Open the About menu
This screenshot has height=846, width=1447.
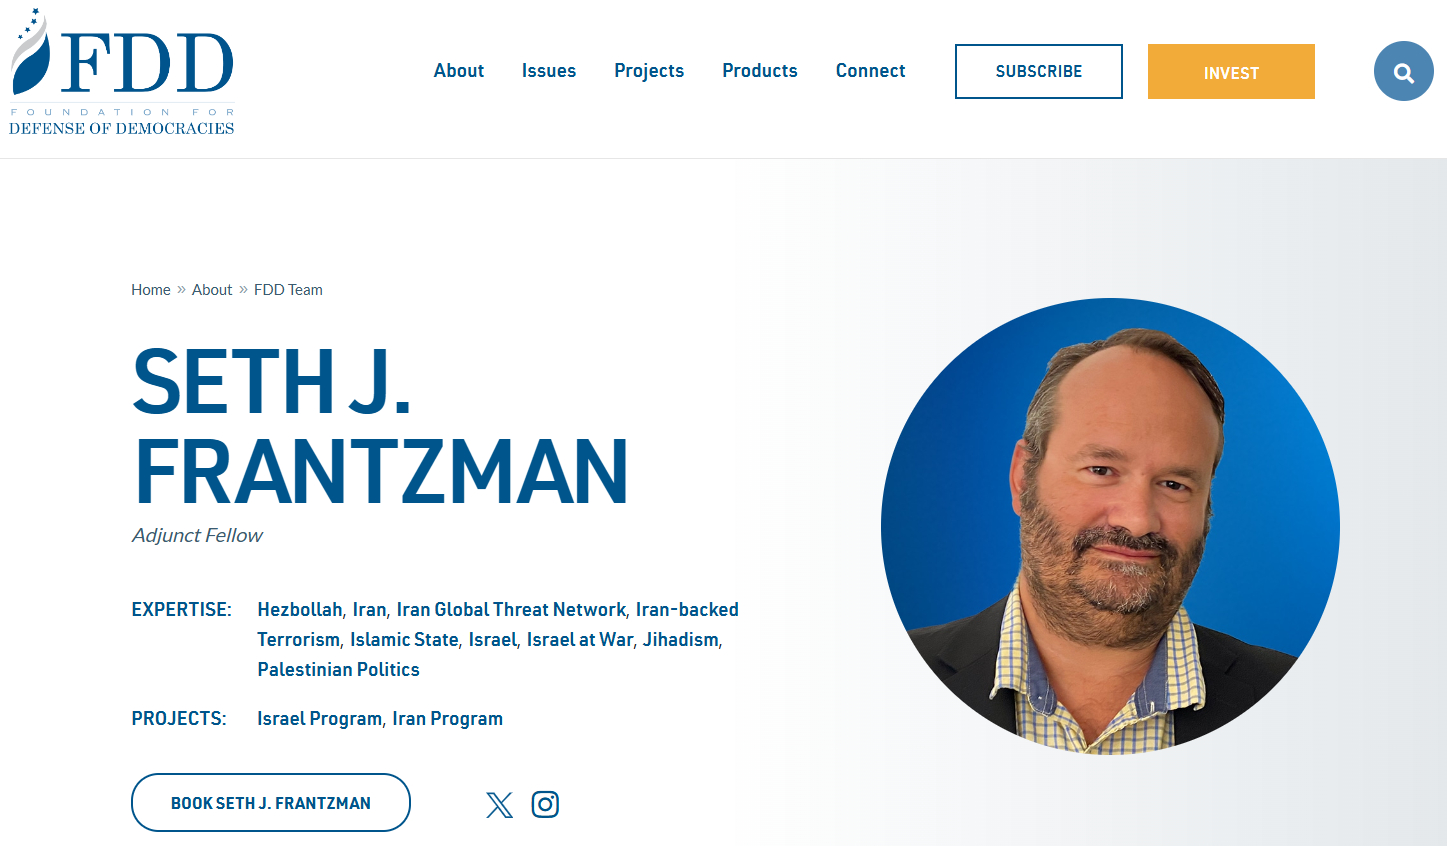[x=459, y=71]
